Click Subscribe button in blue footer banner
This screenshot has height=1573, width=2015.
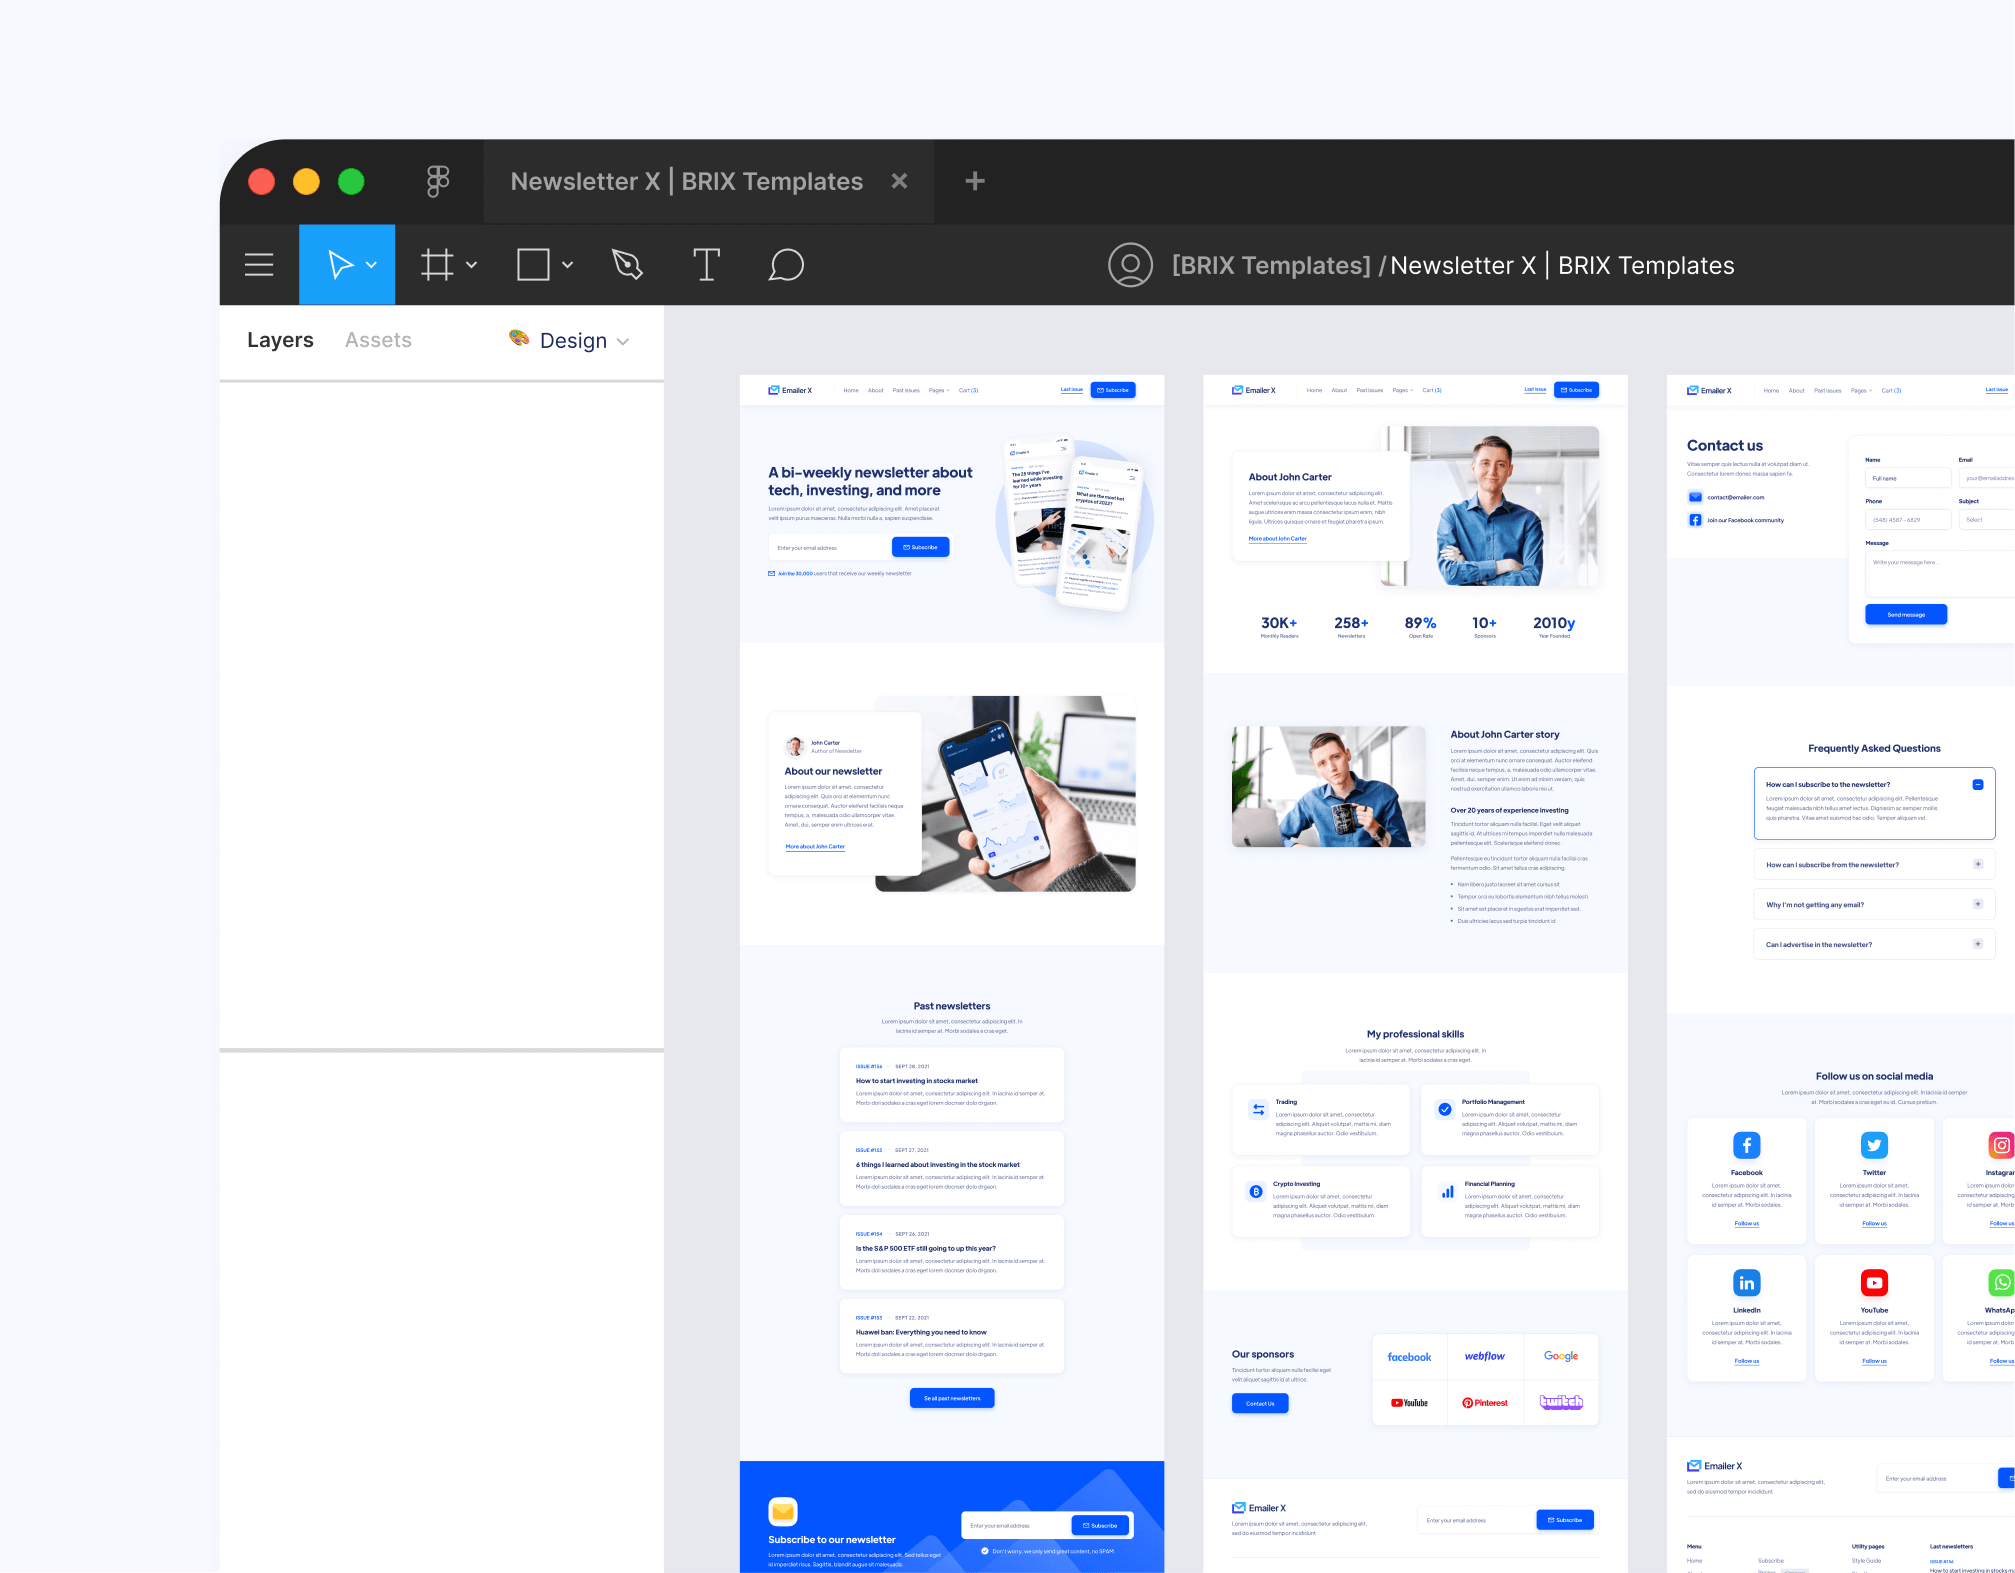coord(1100,1525)
